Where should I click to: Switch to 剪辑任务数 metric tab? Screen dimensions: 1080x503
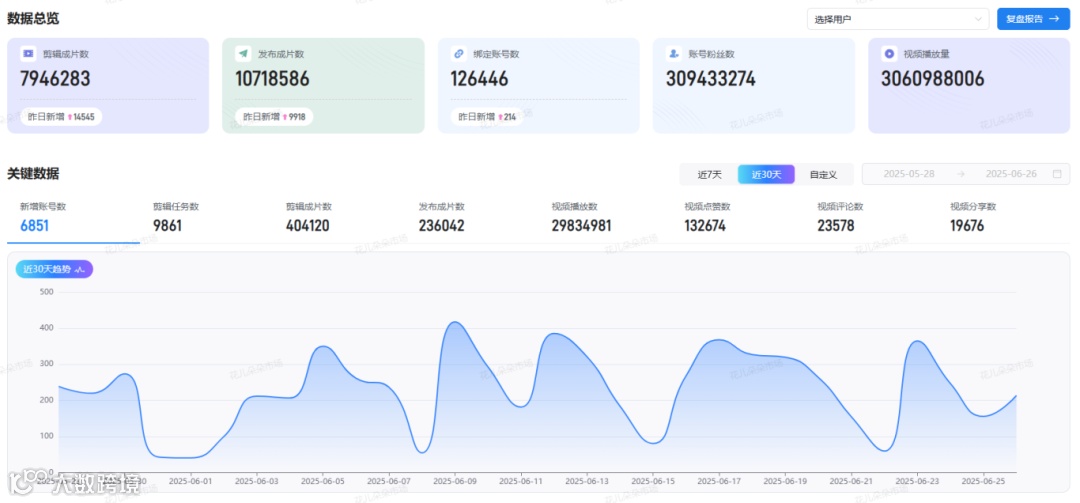click(206, 217)
